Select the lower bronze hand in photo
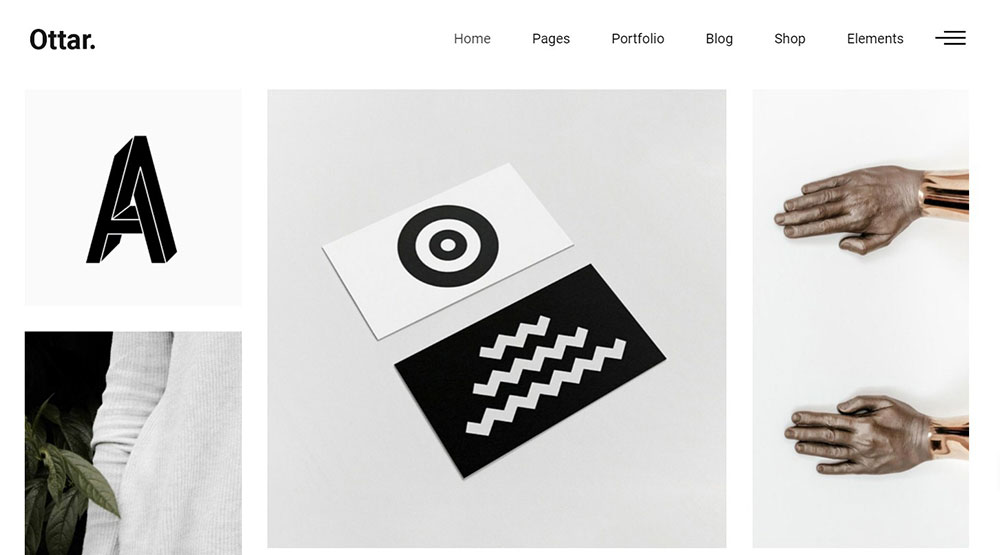 pyautogui.click(x=876, y=435)
